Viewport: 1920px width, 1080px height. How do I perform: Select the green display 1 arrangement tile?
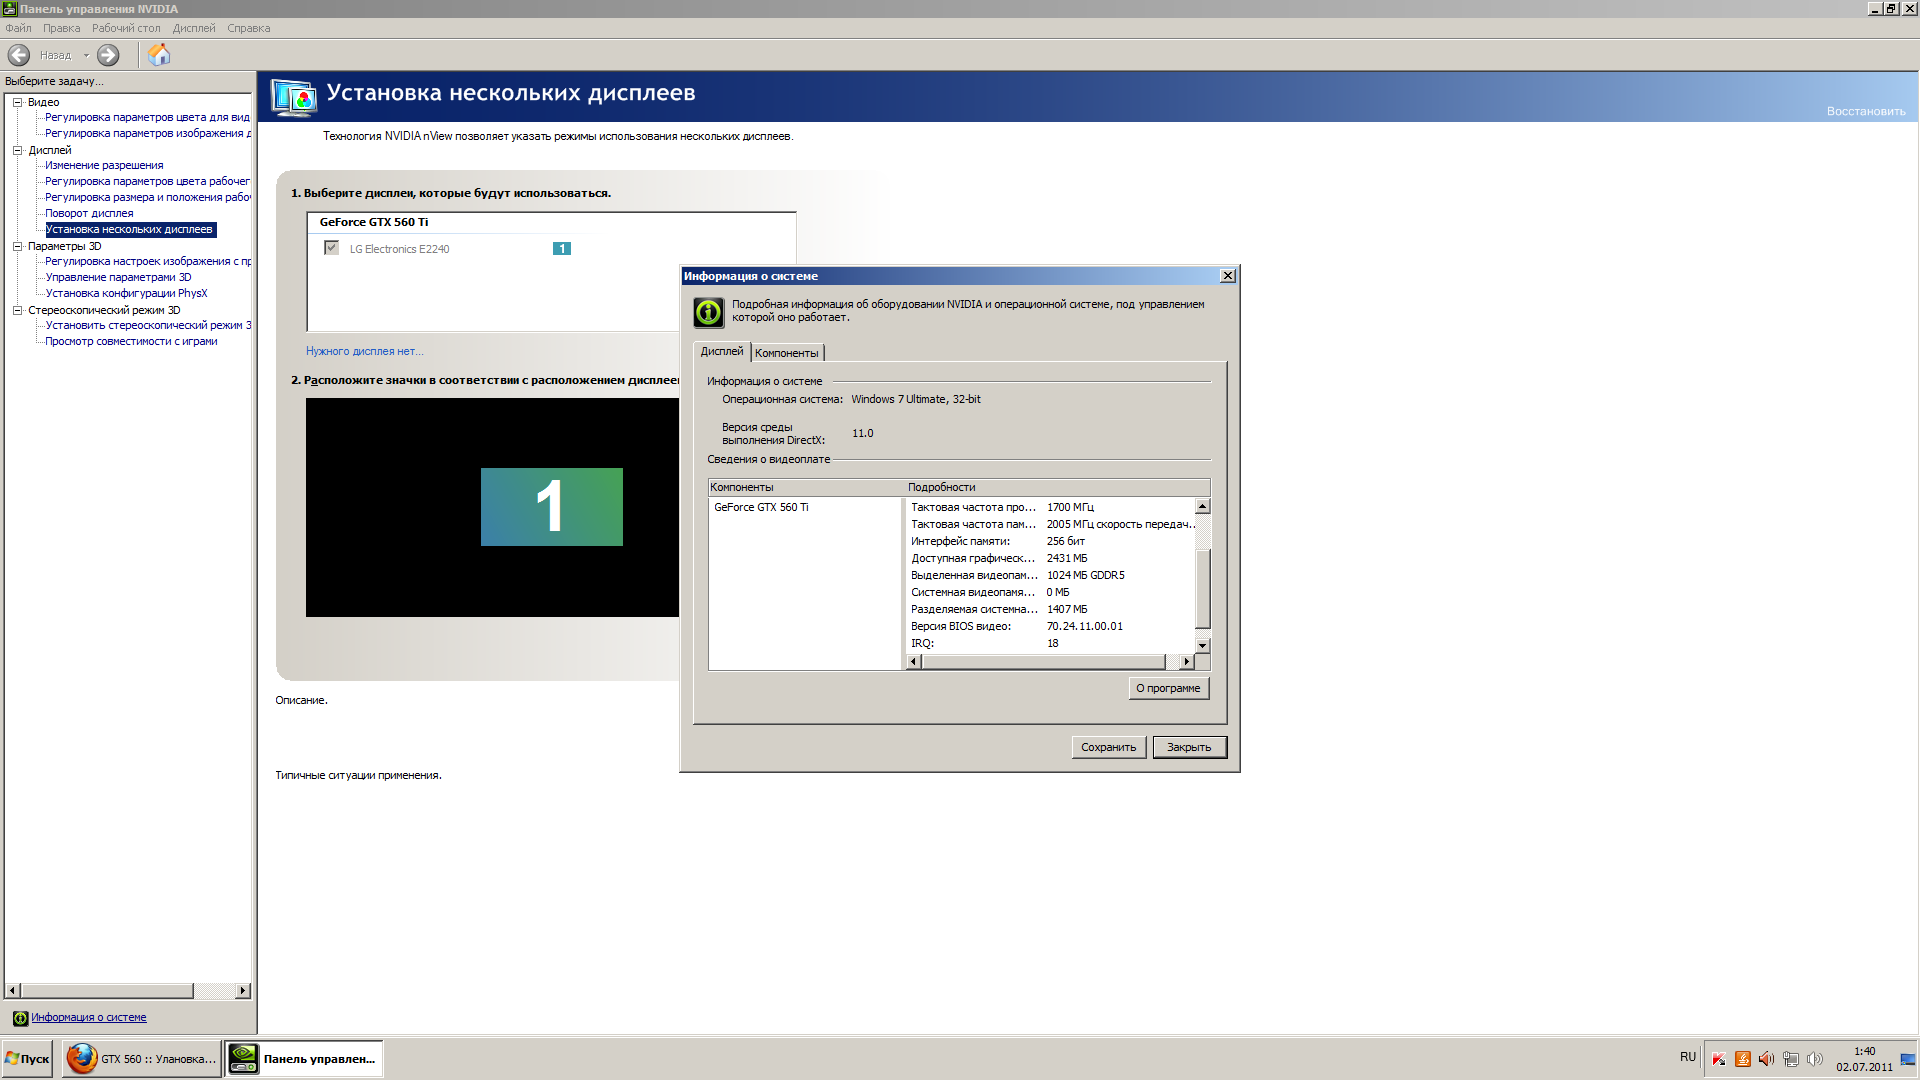tap(551, 507)
